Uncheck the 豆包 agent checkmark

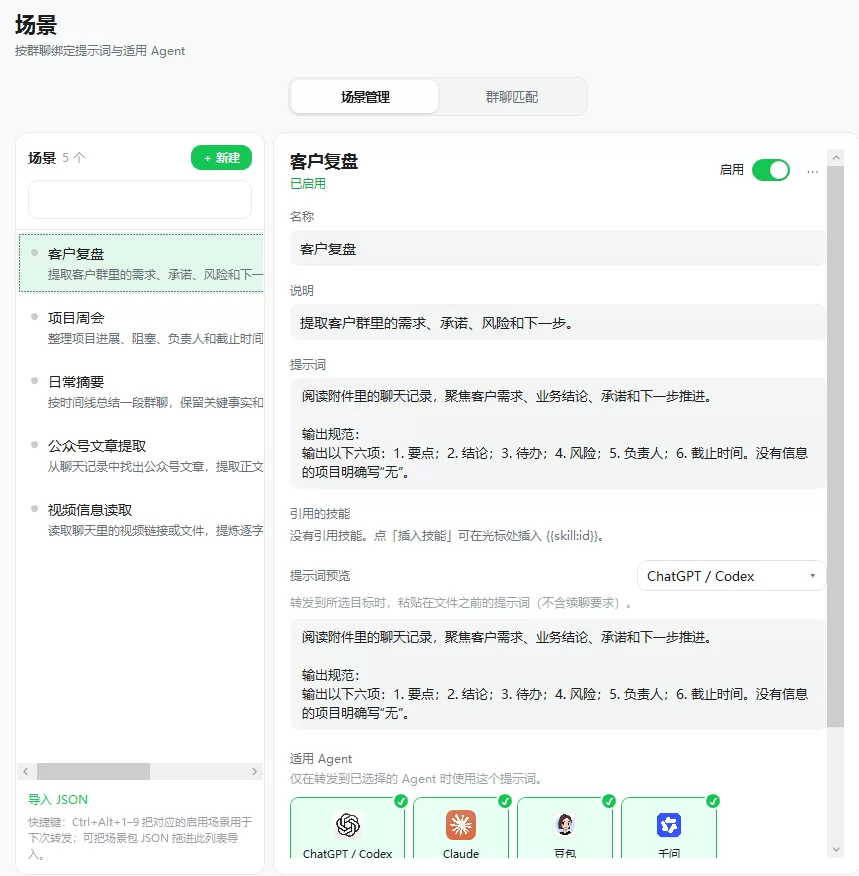(609, 801)
